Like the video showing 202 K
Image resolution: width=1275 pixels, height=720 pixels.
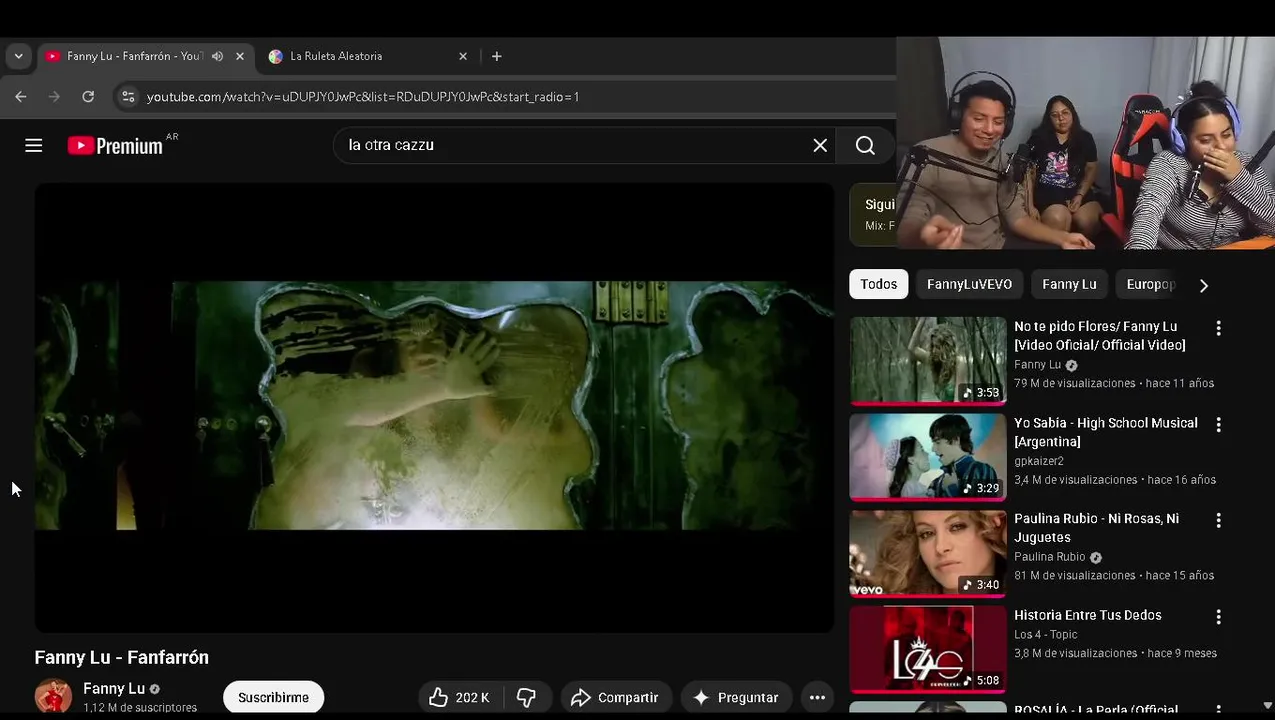point(459,697)
